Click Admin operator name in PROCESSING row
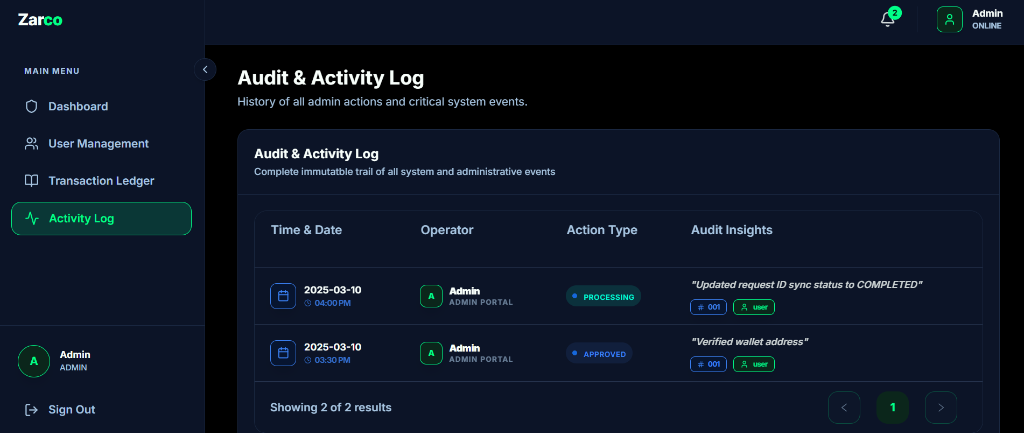 [464, 291]
